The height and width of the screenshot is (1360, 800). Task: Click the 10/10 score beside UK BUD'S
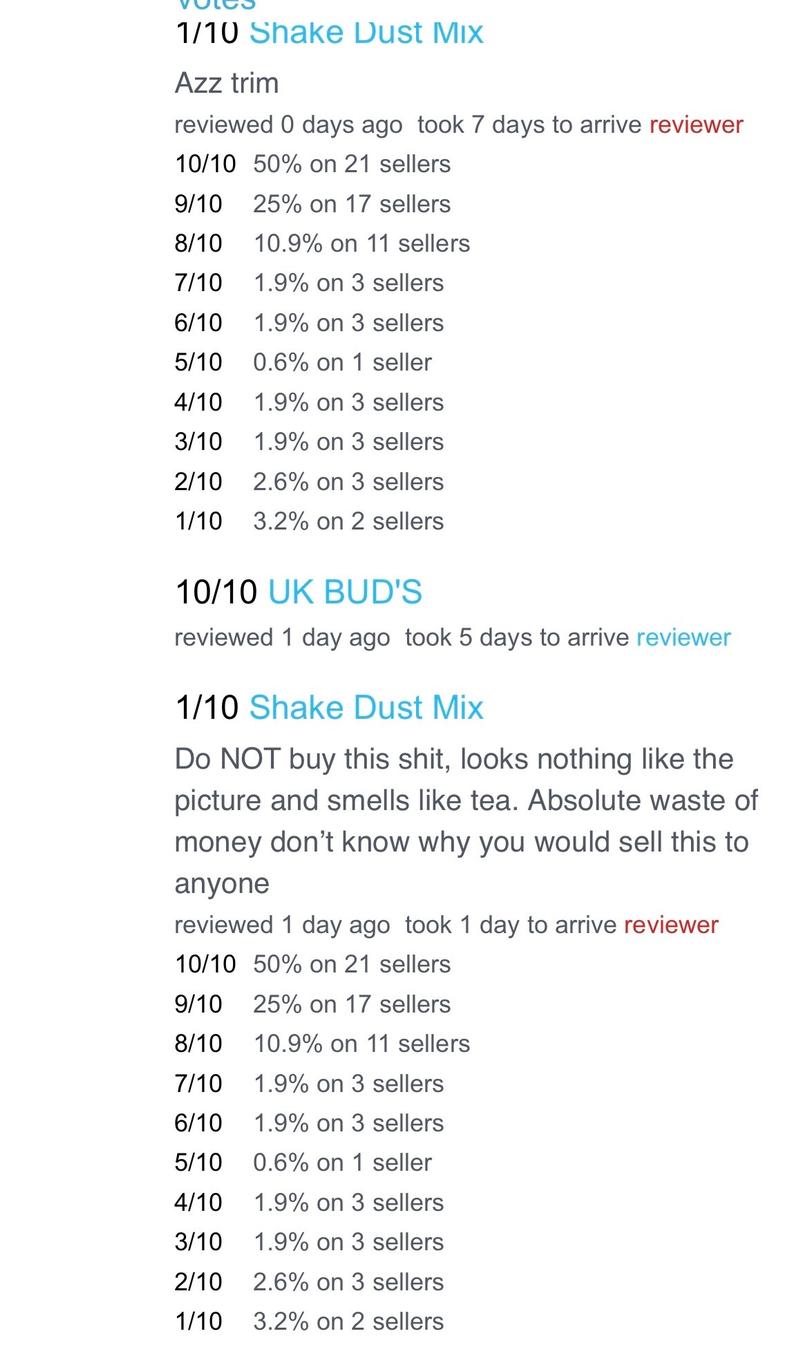coord(216,592)
